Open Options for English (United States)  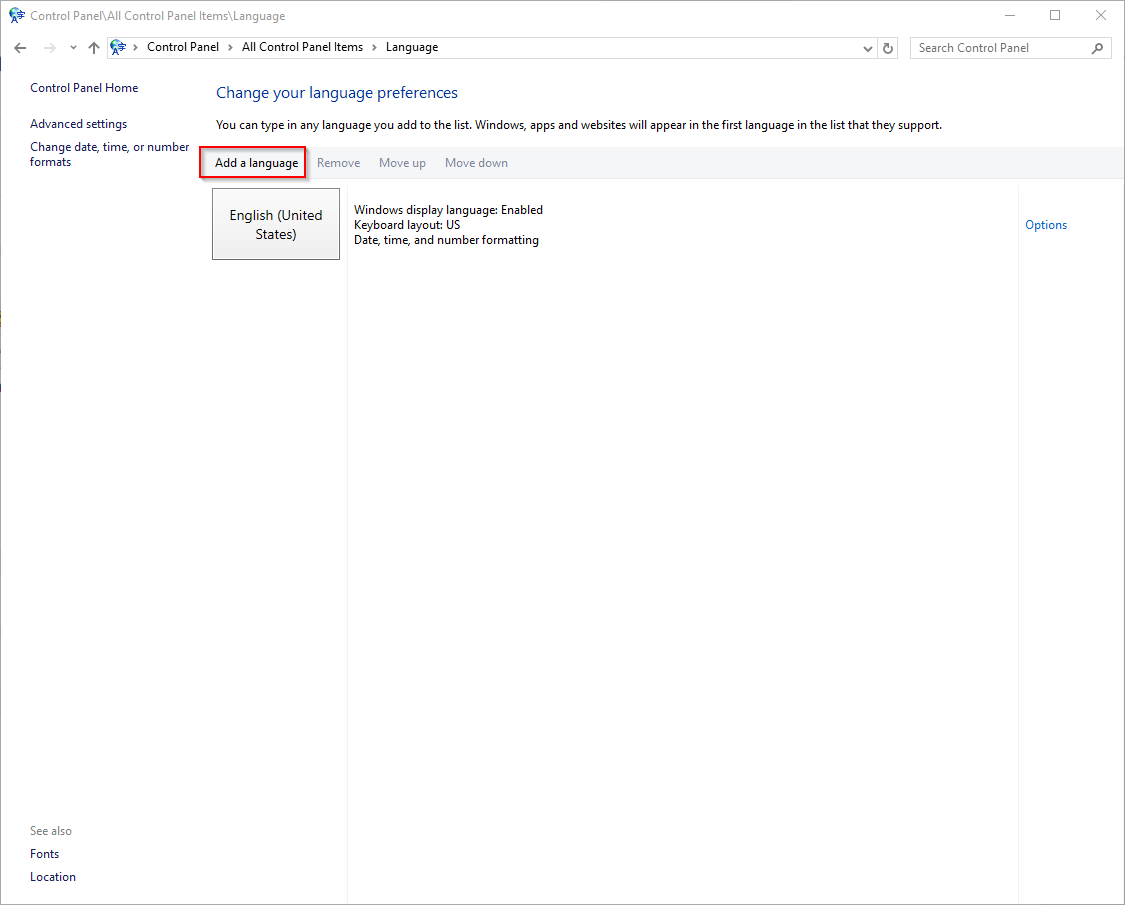[1045, 225]
